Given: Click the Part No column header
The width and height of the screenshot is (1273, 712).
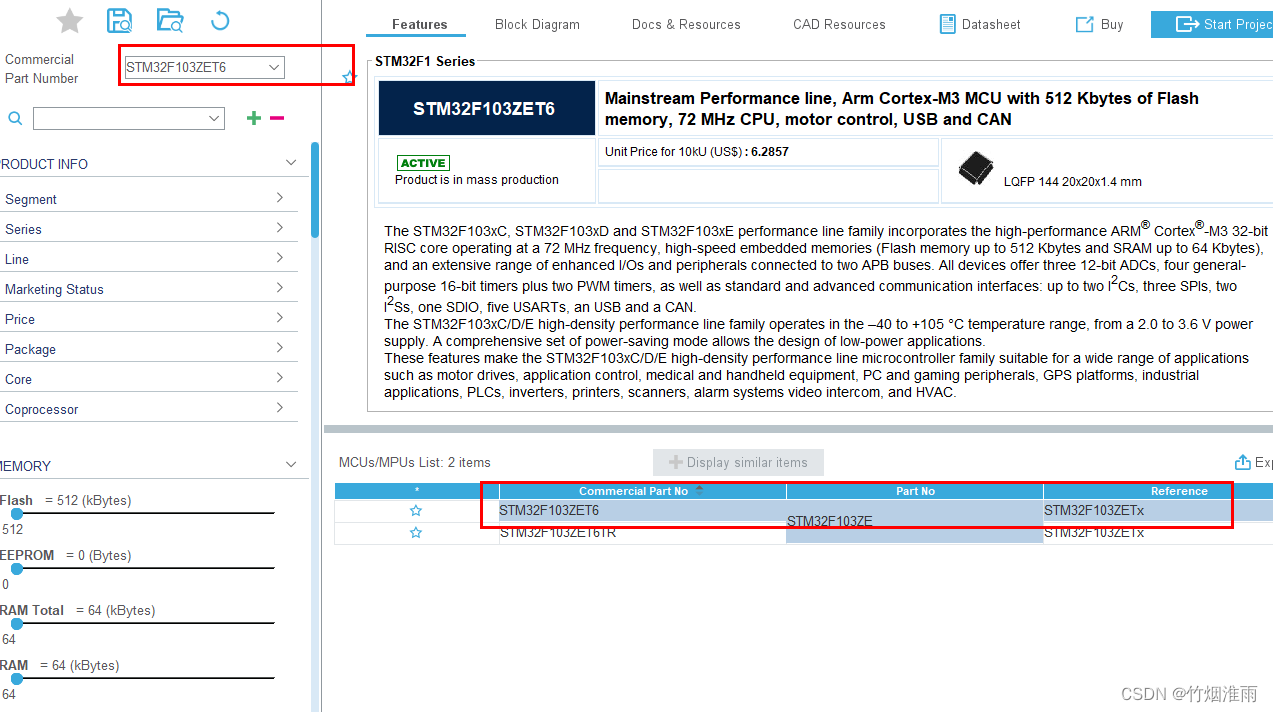Looking at the screenshot, I should point(915,491).
